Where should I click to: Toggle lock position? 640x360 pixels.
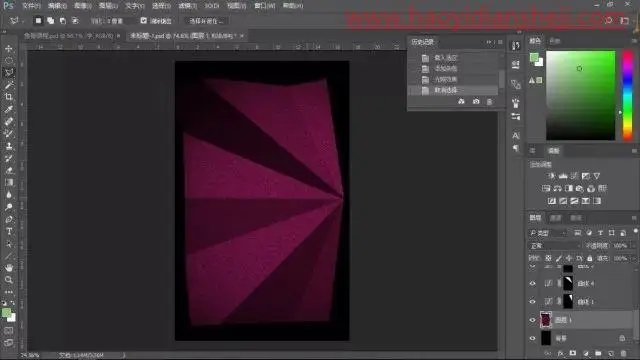(x=569, y=258)
